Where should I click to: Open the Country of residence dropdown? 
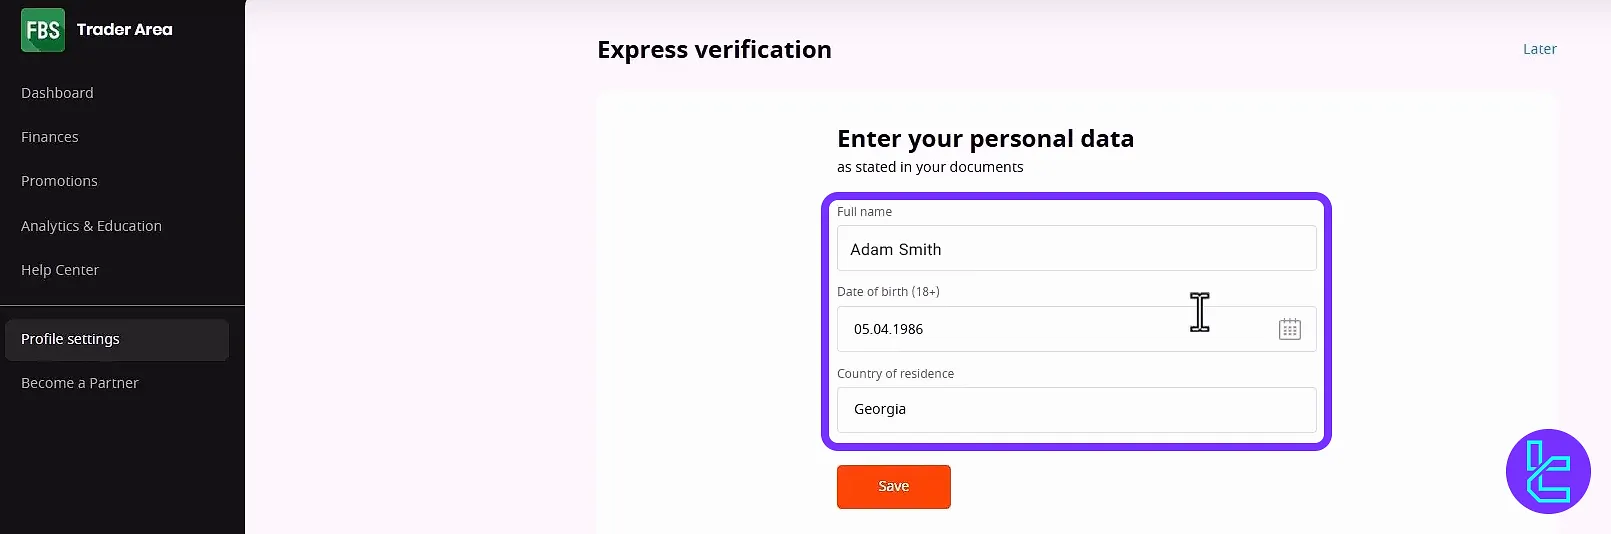tap(1076, 409)
